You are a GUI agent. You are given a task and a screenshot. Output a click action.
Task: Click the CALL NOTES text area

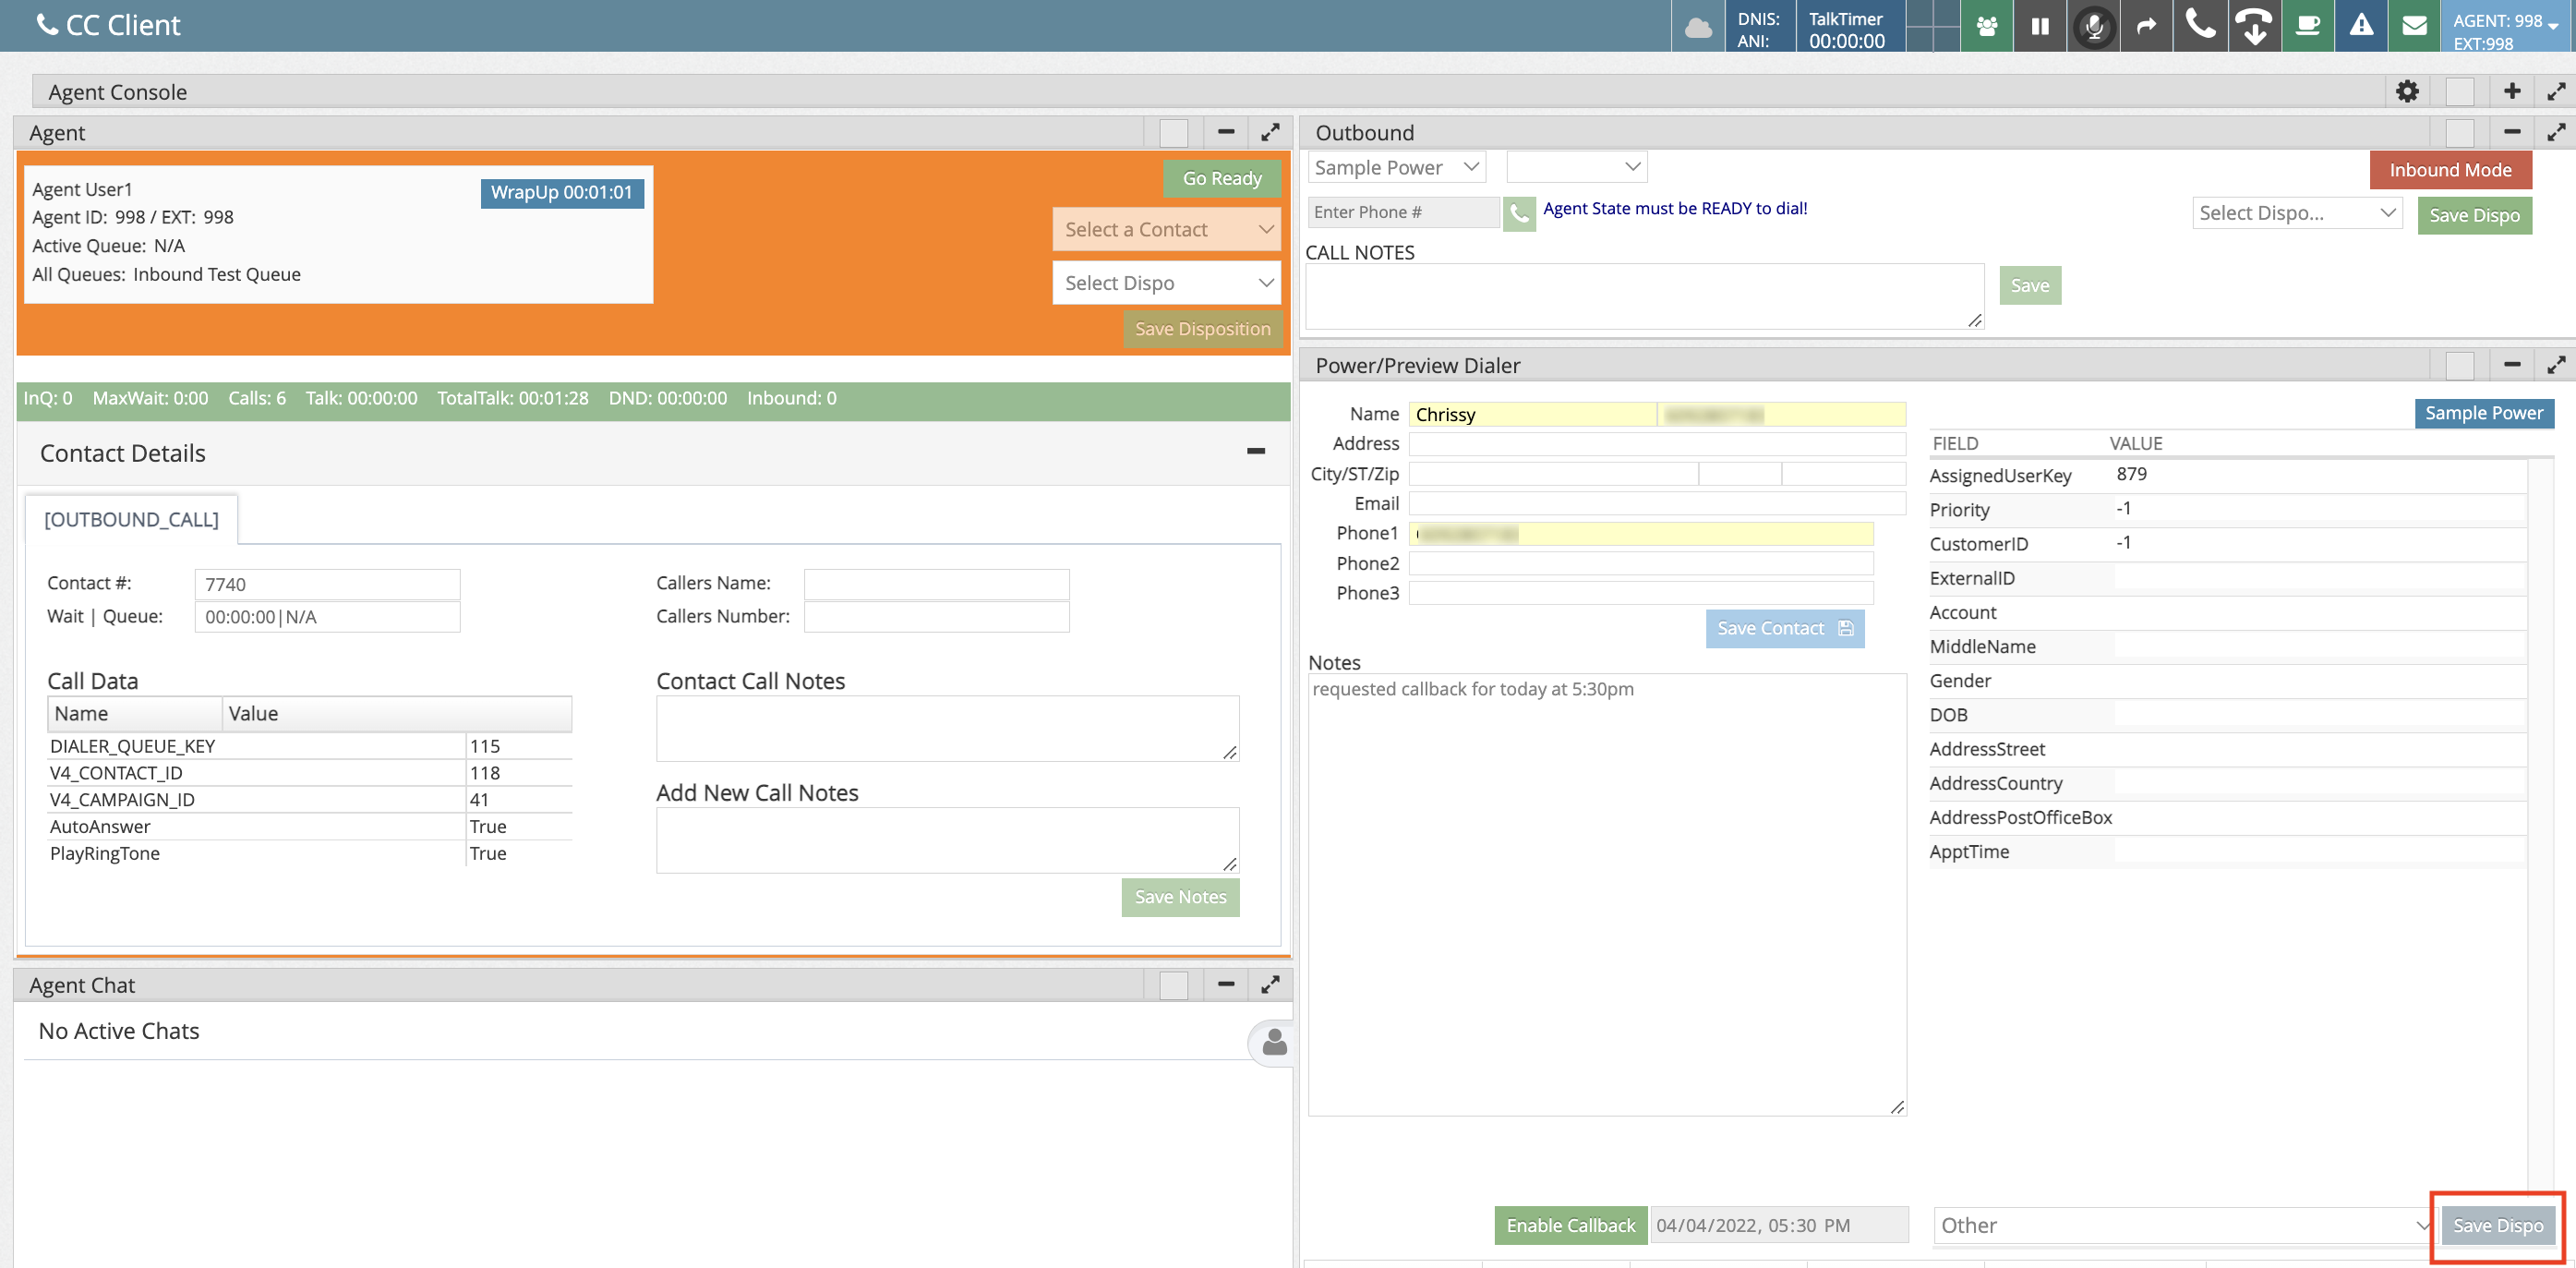tap(1644, 297)
